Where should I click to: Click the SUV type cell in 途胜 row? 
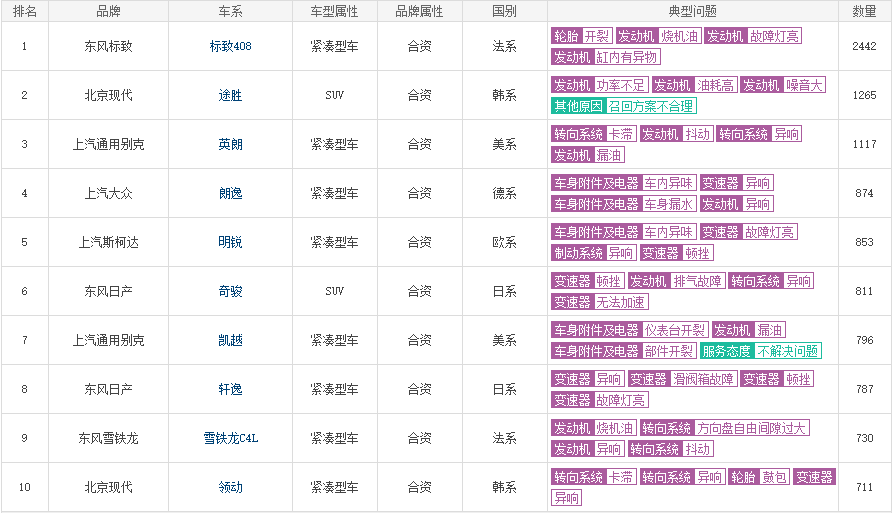334,95
